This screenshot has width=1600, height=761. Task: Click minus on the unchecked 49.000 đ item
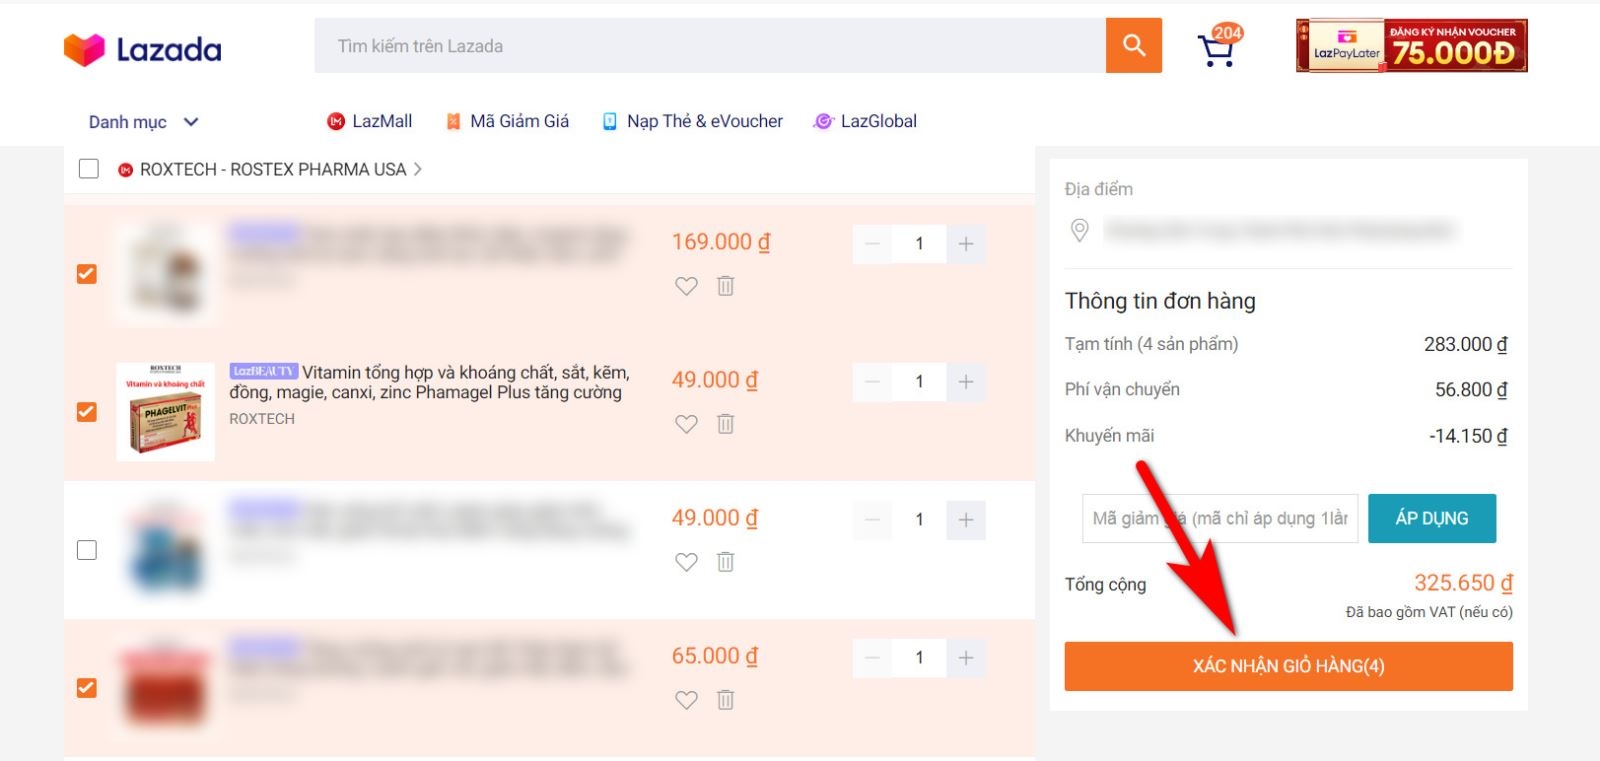[x=872, y=520]
